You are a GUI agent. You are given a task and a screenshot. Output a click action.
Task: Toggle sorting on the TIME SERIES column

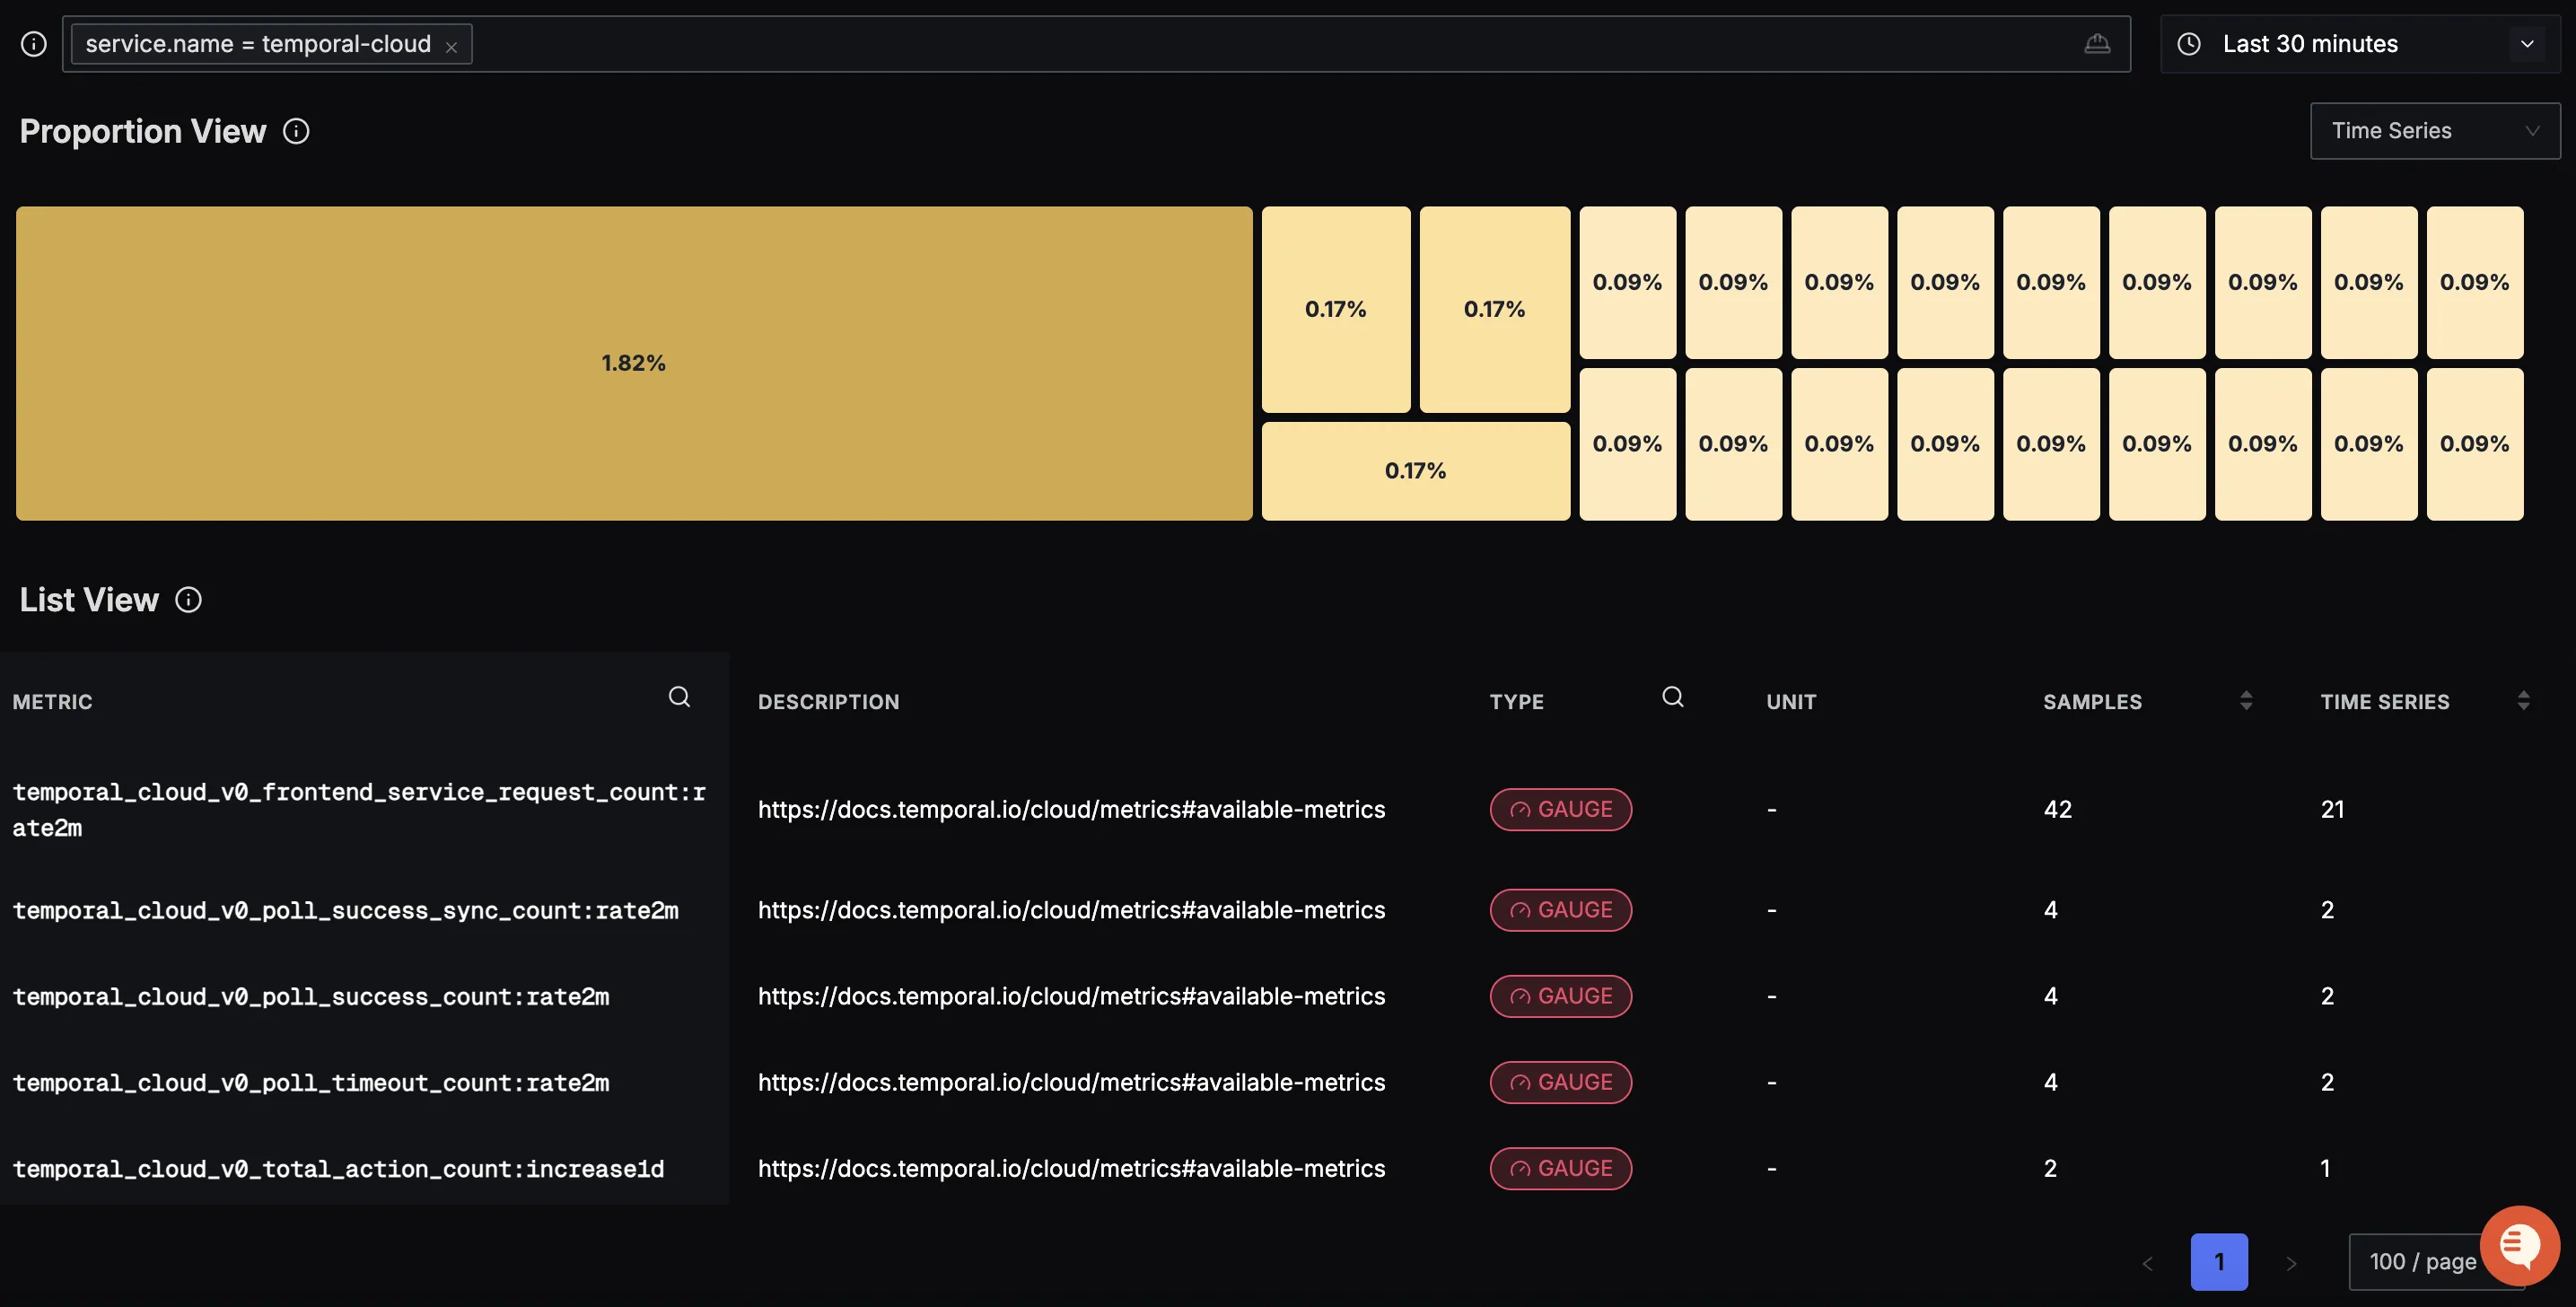click(x=2524, y=701)
